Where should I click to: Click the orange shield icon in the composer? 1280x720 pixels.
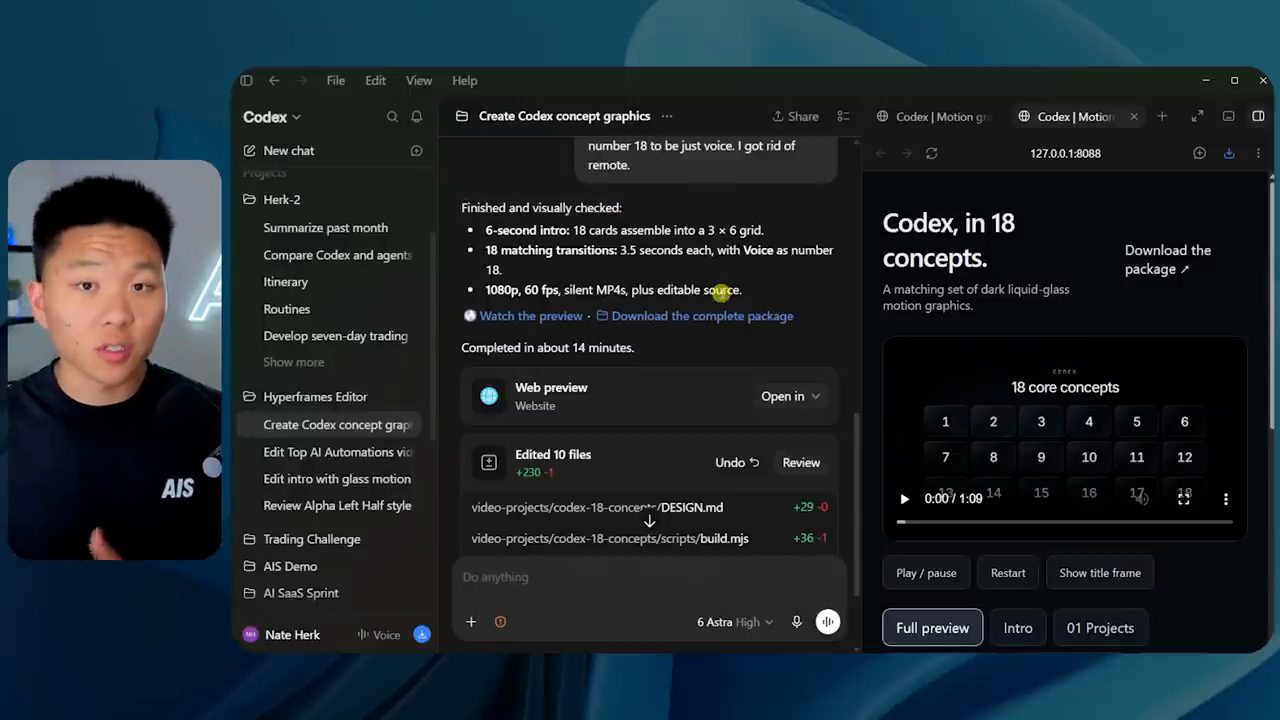pos(500,622)
